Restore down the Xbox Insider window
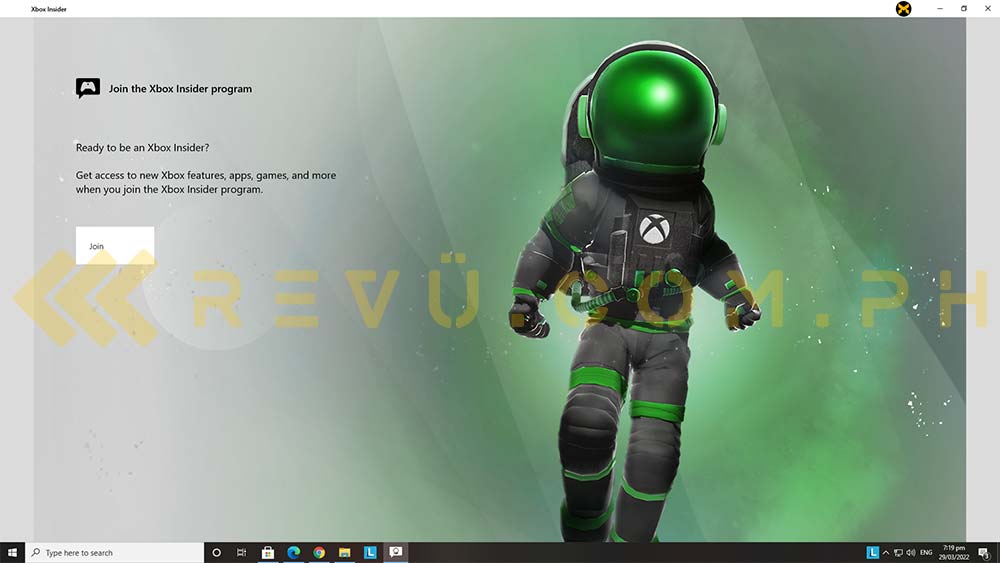Image resolution: width=1000 pixels, height=563 pixels. pyautogui.click(x=964, y=9)
